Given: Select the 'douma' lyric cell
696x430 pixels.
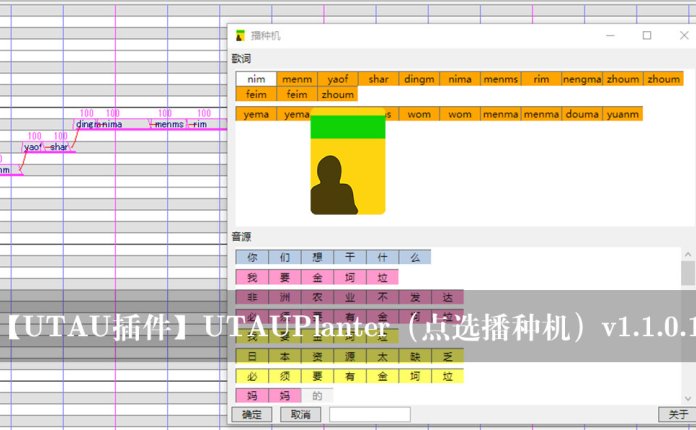Looking at the screenshot, I should pos(582,114).
